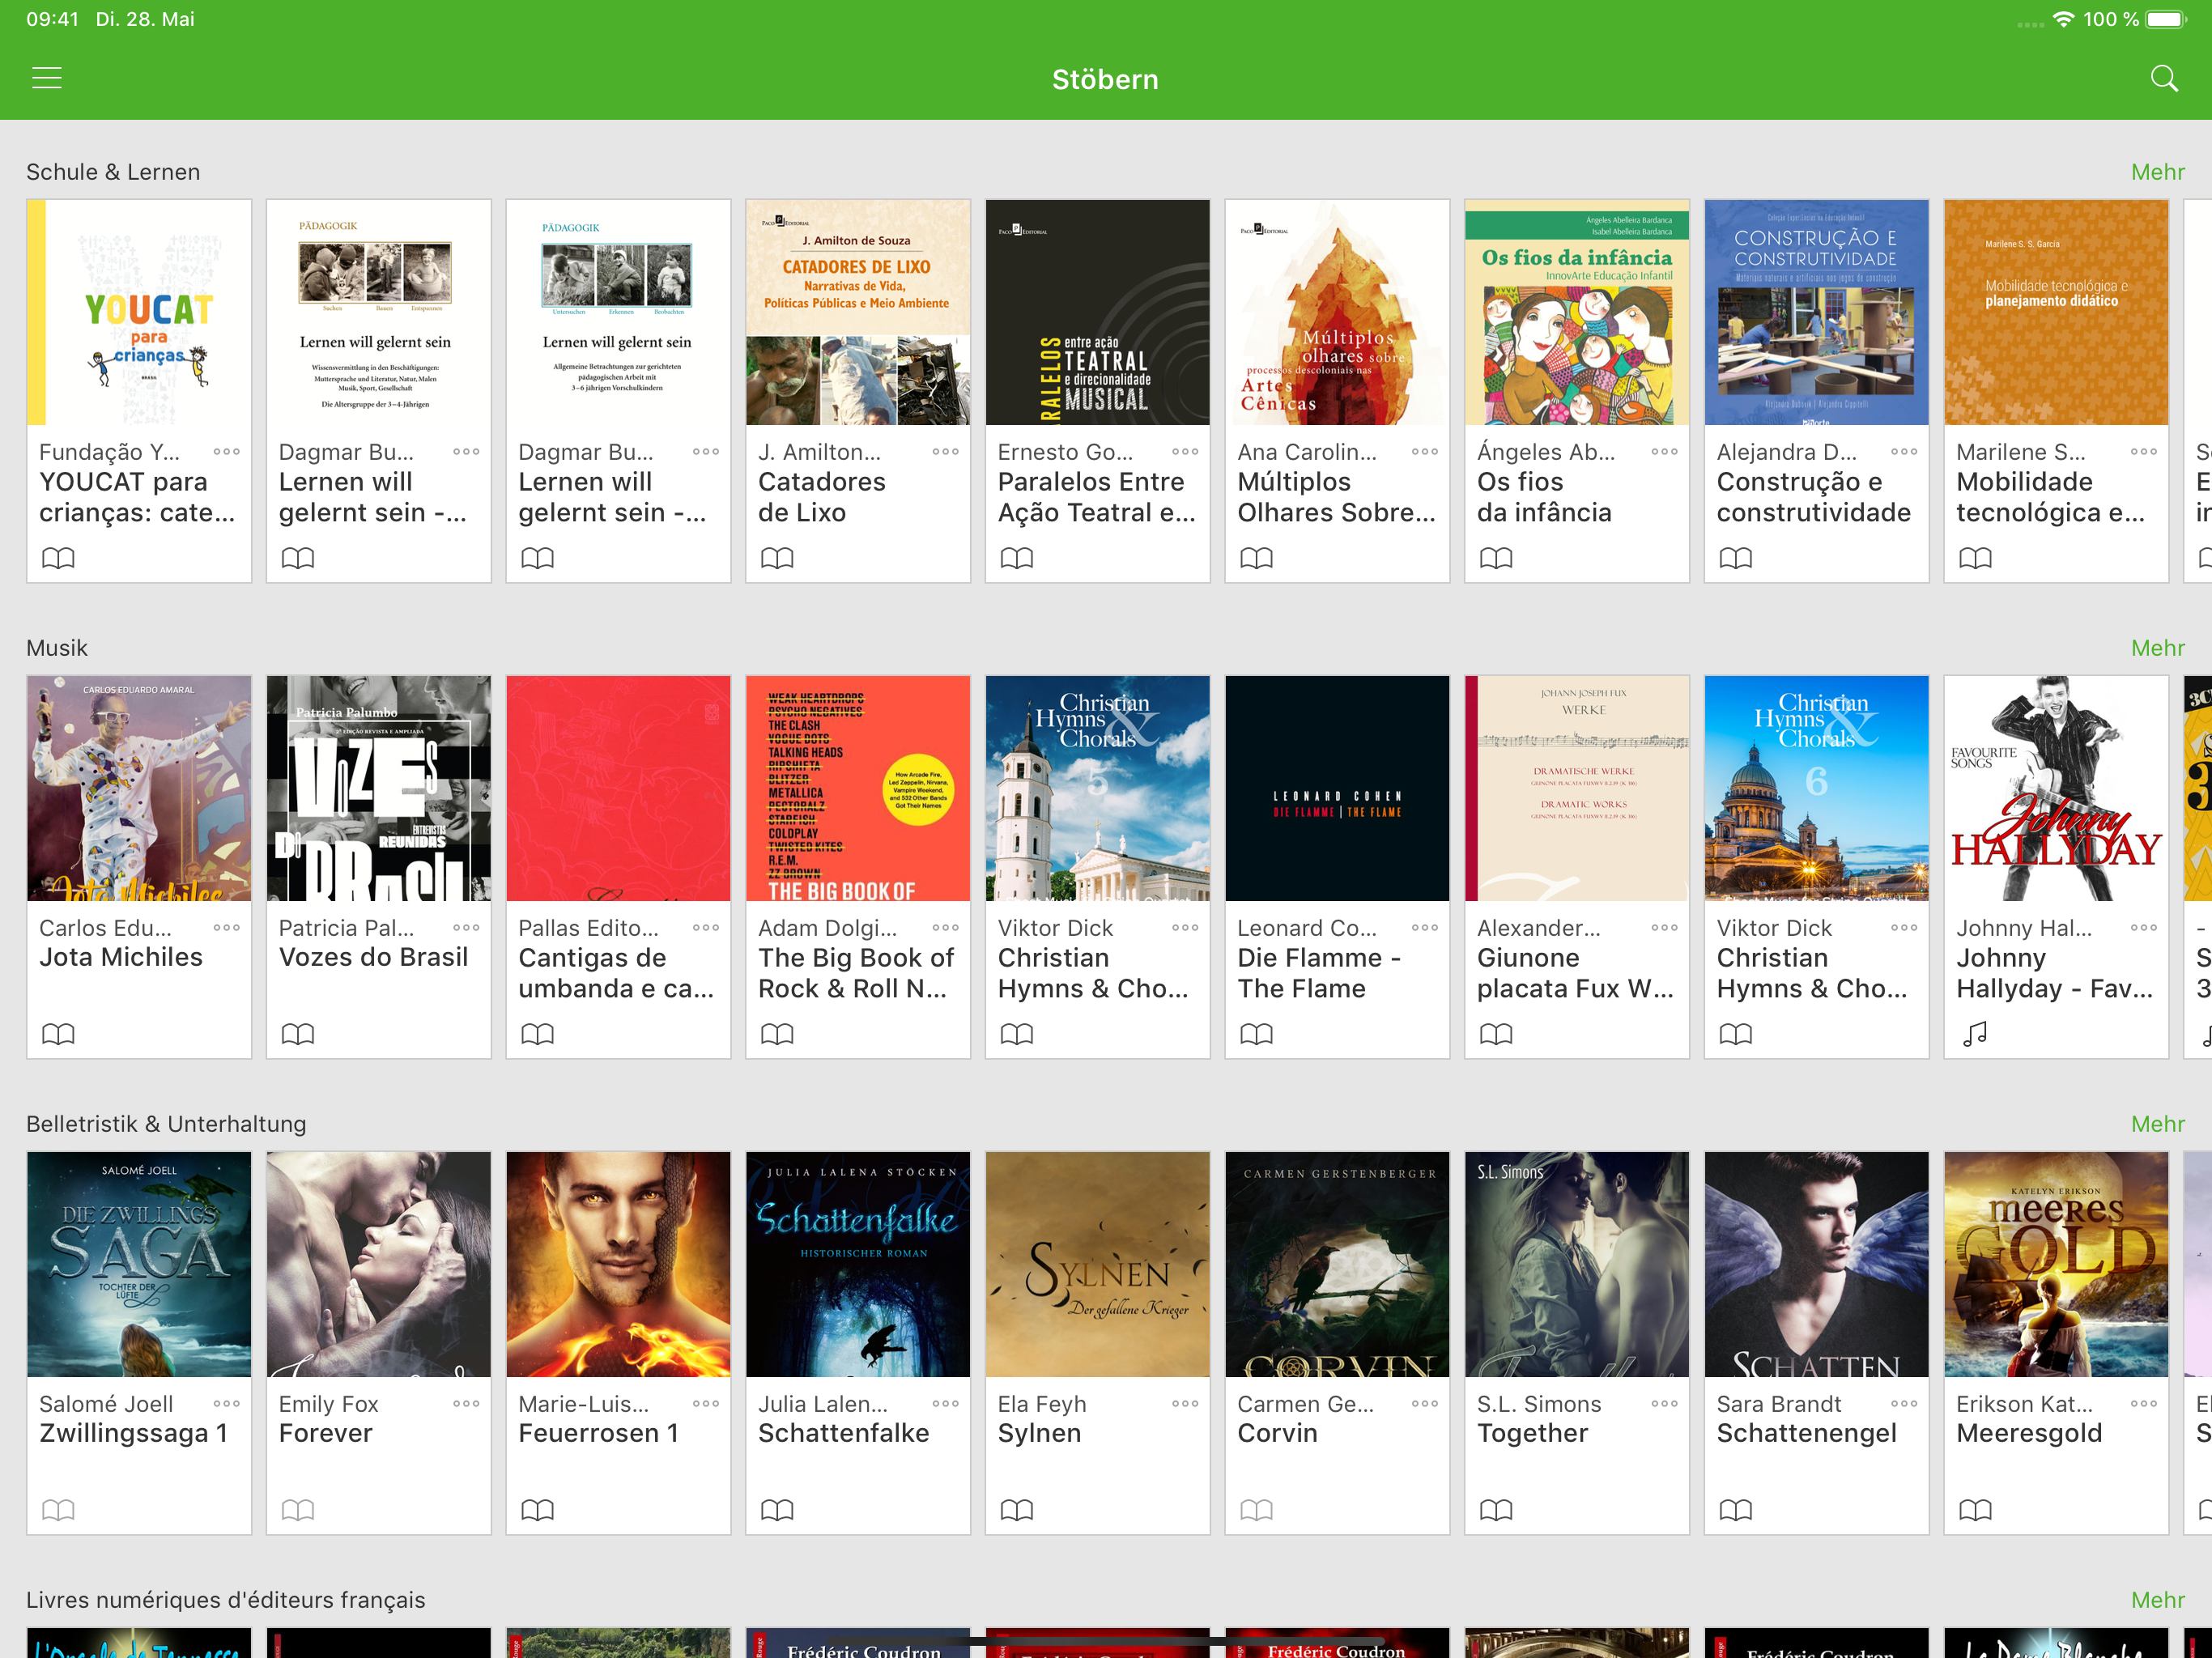Open the Catadores de Lixo cover

point(858,312)
